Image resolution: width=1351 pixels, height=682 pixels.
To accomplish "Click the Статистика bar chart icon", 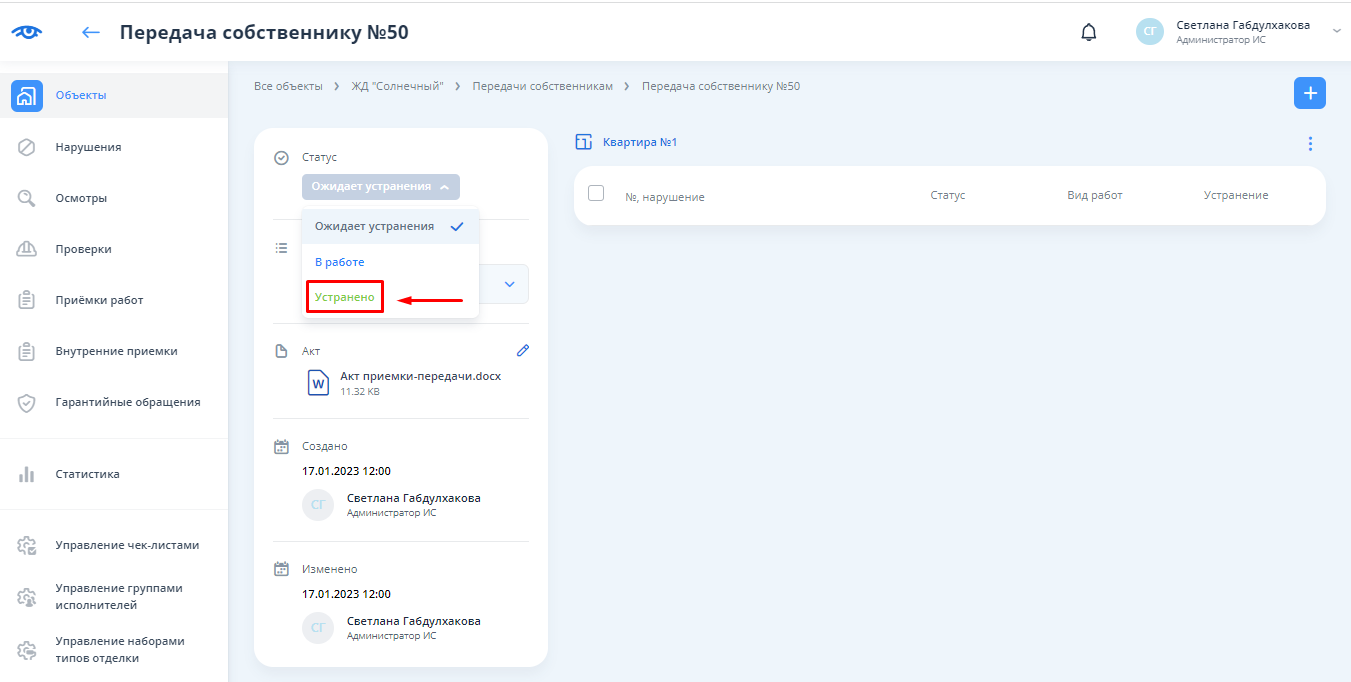I will tap(27, 474).
